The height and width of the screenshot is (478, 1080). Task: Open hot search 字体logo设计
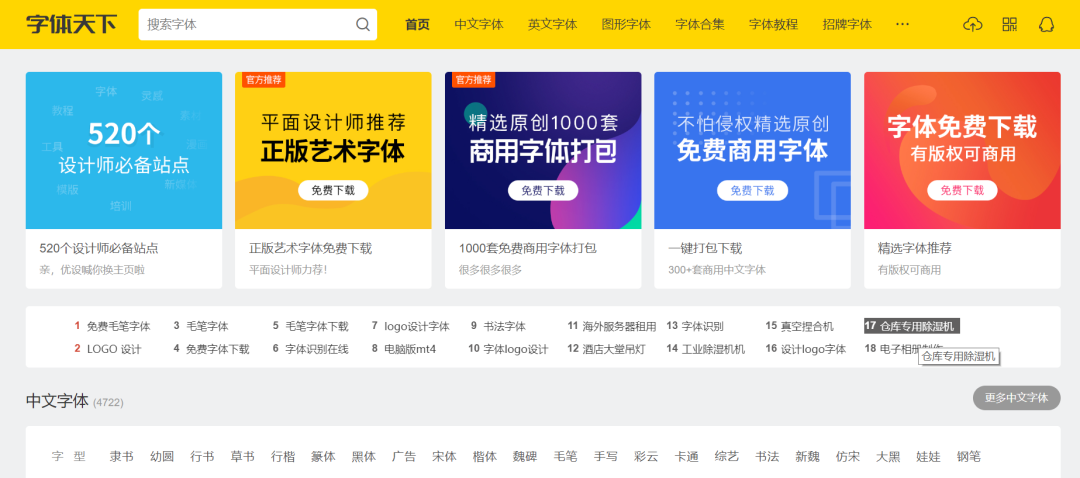click(516, 349)
